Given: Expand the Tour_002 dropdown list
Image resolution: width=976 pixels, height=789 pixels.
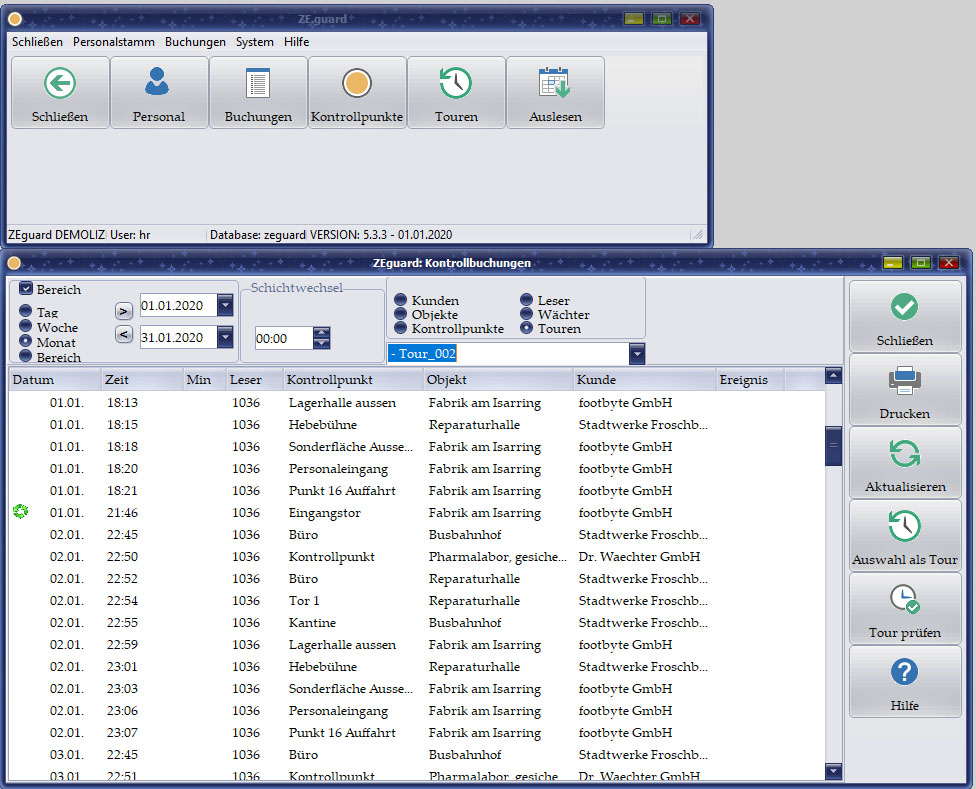Looking at the screenshot, I should click(637, 354).
